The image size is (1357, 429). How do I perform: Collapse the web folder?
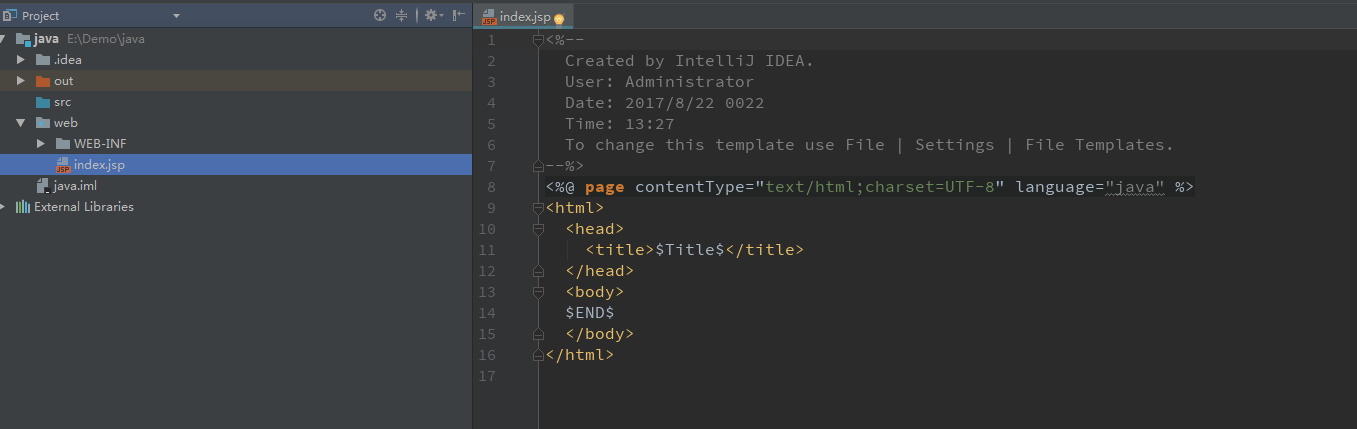[x=20, y=123]
